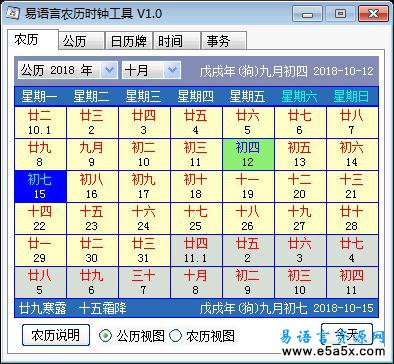Pick the gray 11.1 廿四 cell
Screen dimensions: 394x364
point(196,251)
